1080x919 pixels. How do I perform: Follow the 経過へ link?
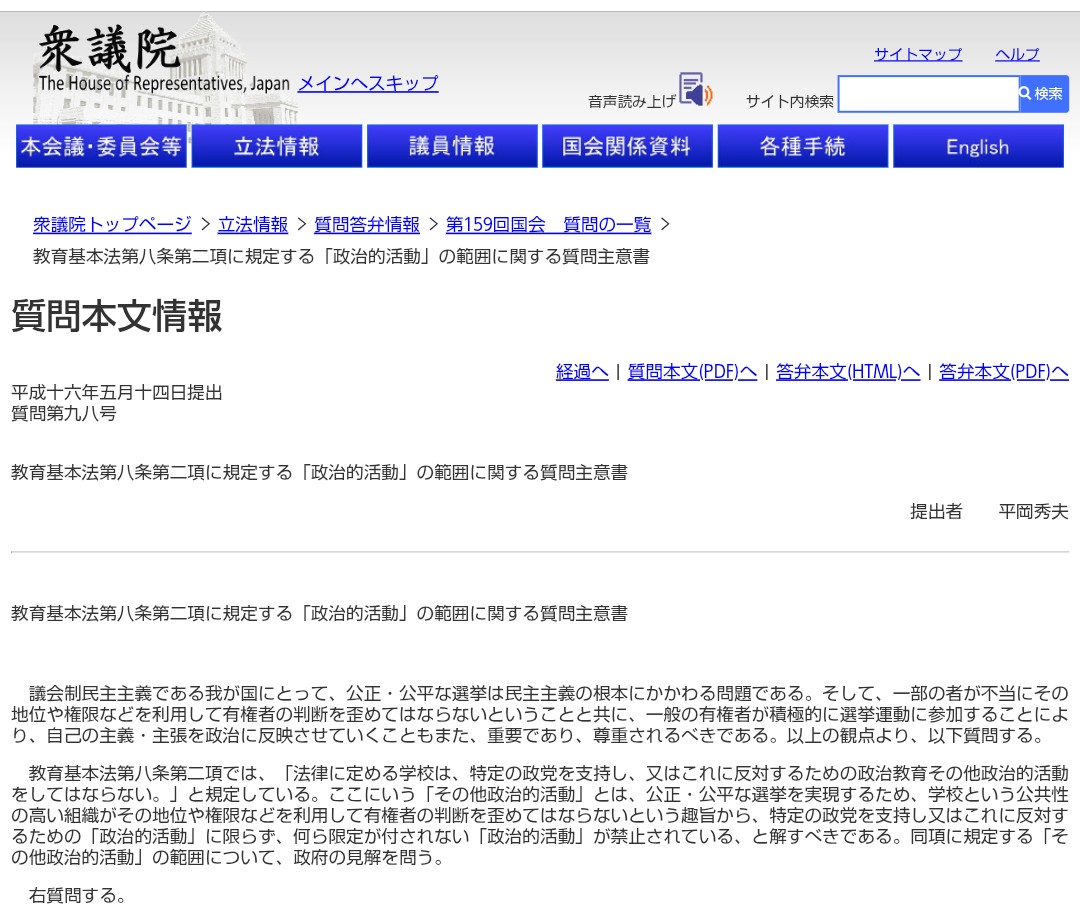point(582,372)
